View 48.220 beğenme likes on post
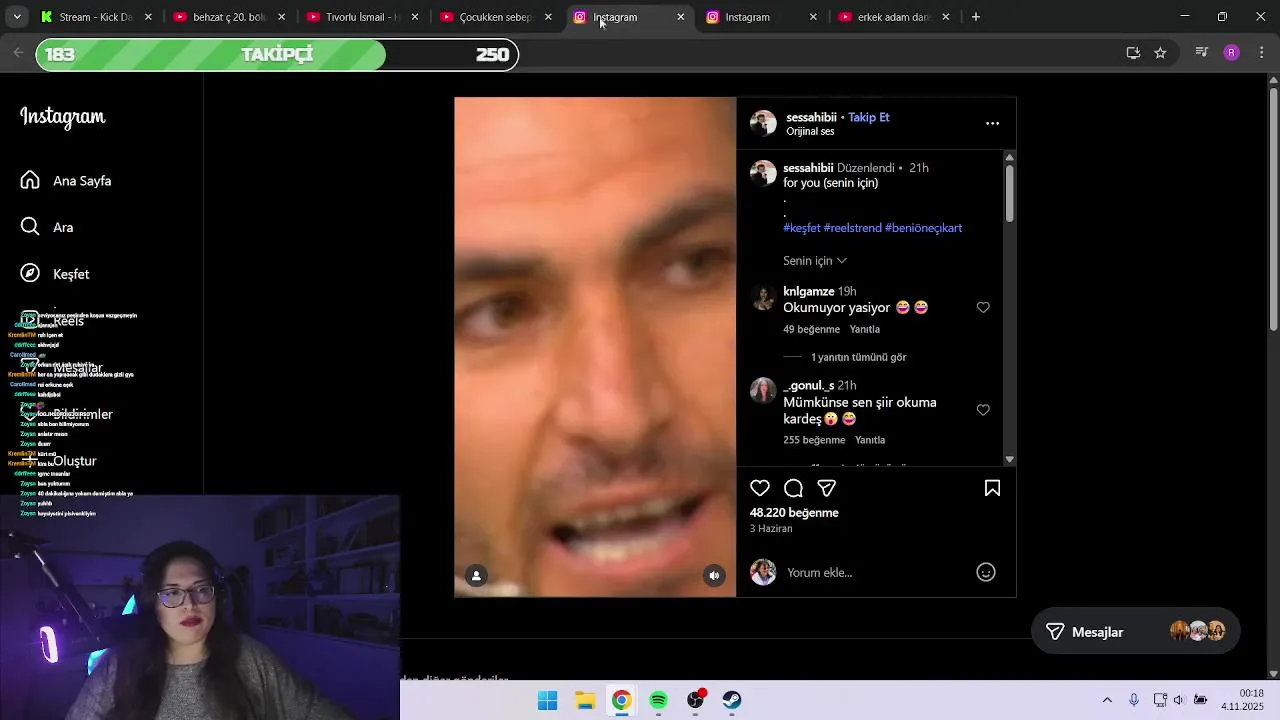The width and height of the screenshot is (1280, 720). pyautogui.click(x=794, y=513)
